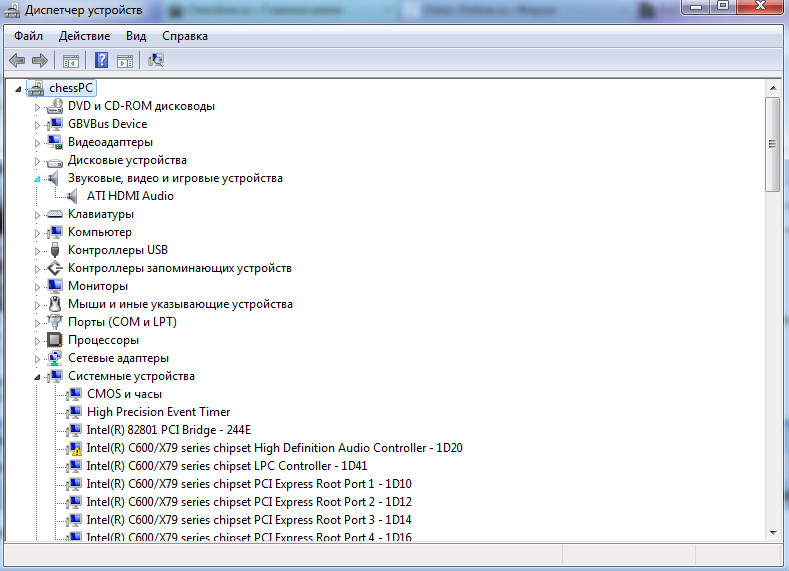Image resolution: width=789 pixels, height=571 pixels.
Task: Click the GBVBus Device icon
Action: 54,124
